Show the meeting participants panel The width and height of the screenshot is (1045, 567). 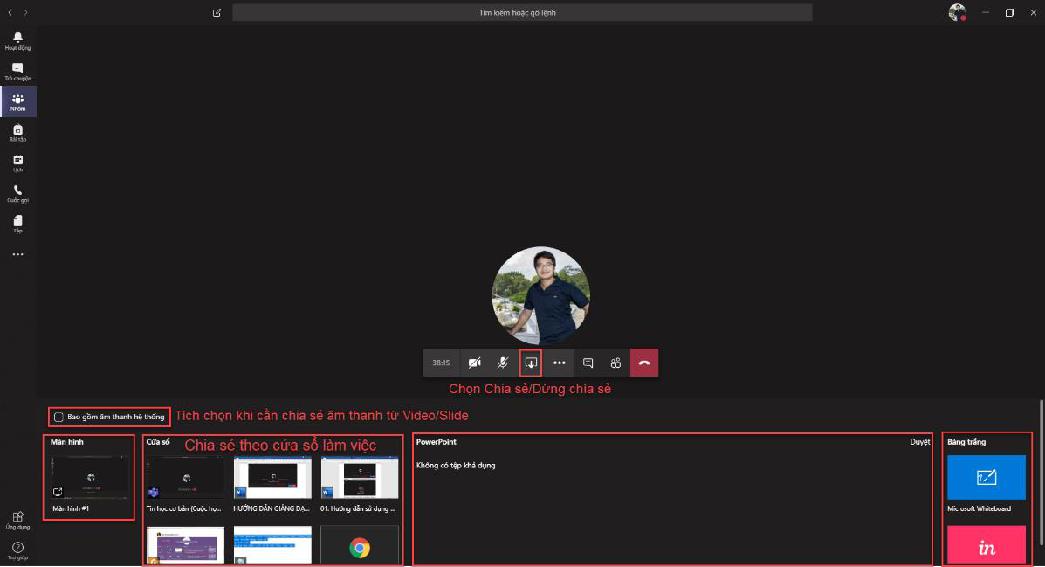click(616, 363)
